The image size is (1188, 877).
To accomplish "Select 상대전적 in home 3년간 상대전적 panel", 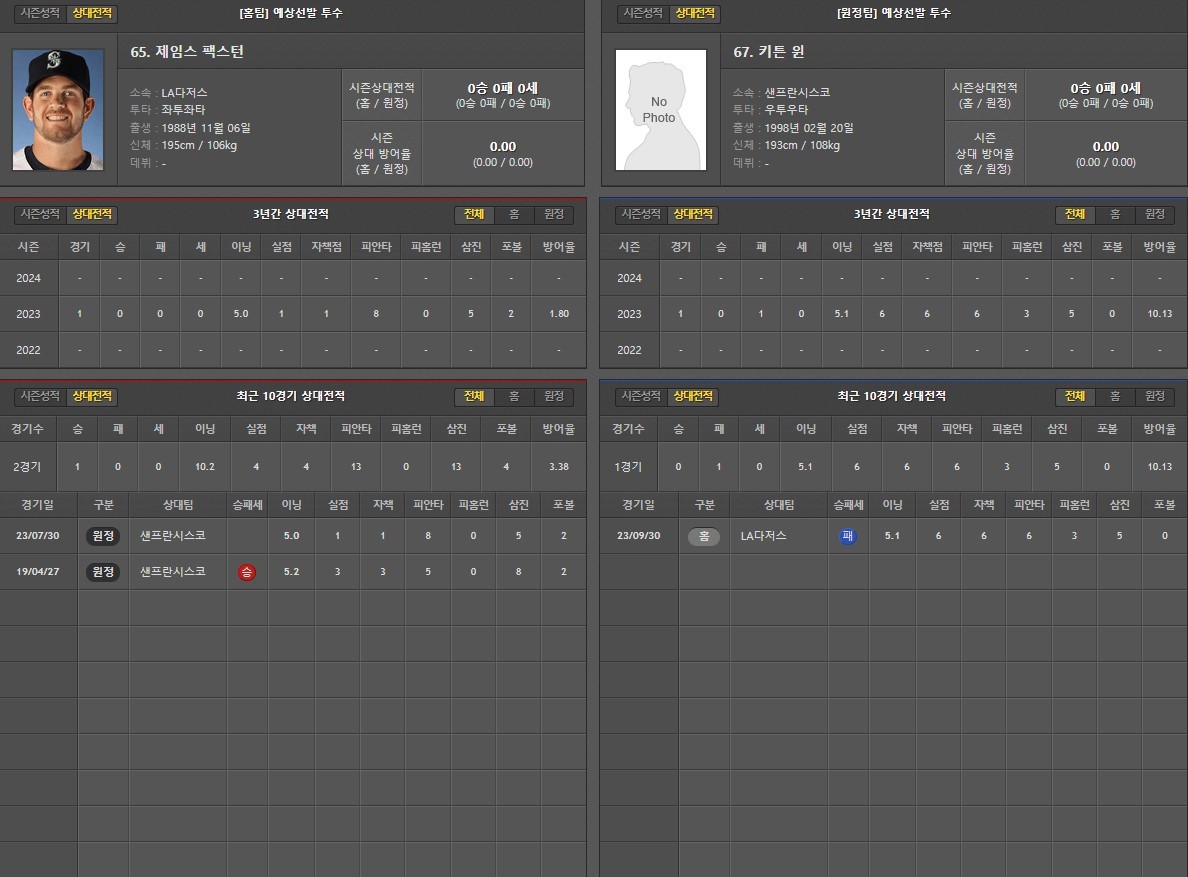I will 92,214.
